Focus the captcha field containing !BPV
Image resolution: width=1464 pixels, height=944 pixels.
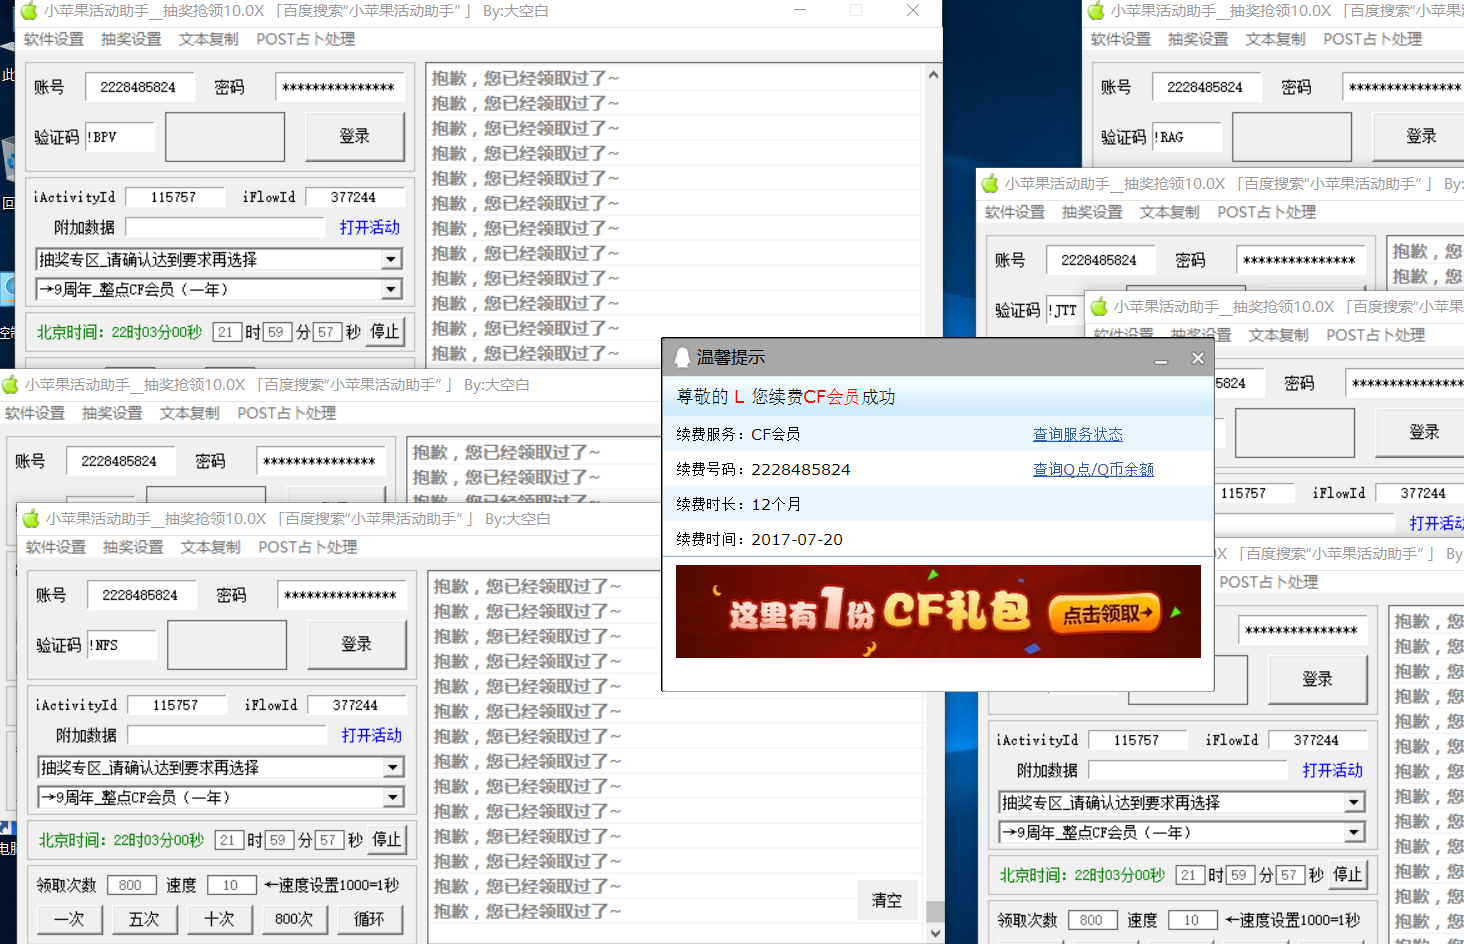point(120,137)
